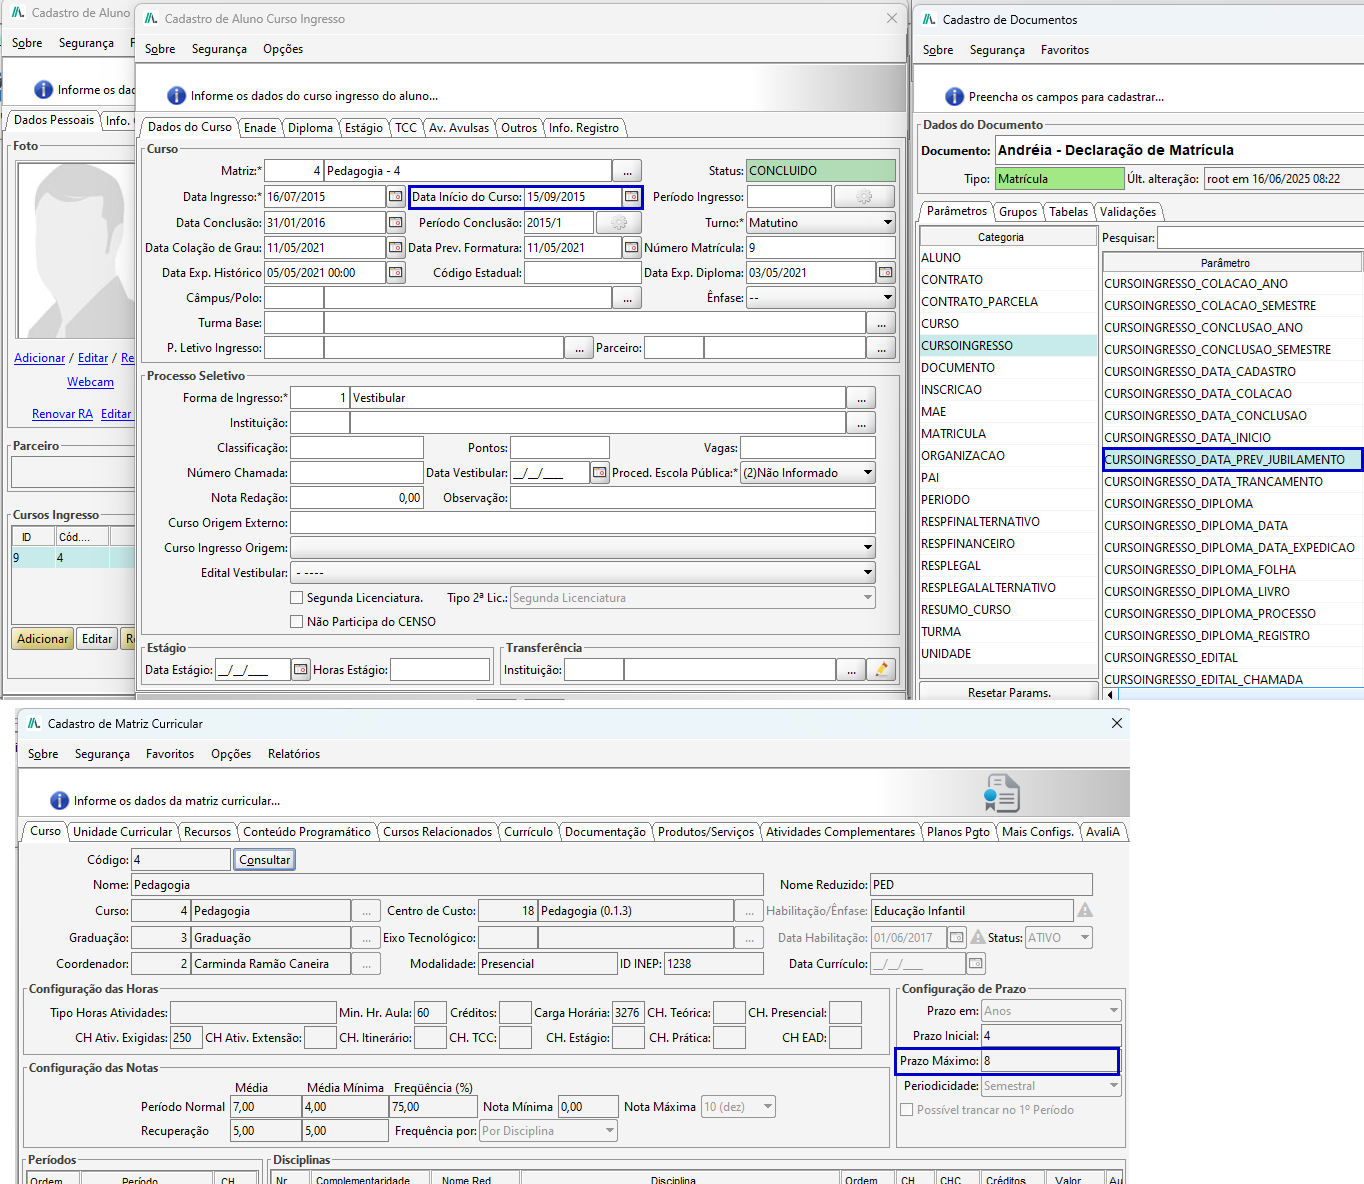
Task: Click gear icon beside Período Conclusão
Action: click(x=619, y=222)
